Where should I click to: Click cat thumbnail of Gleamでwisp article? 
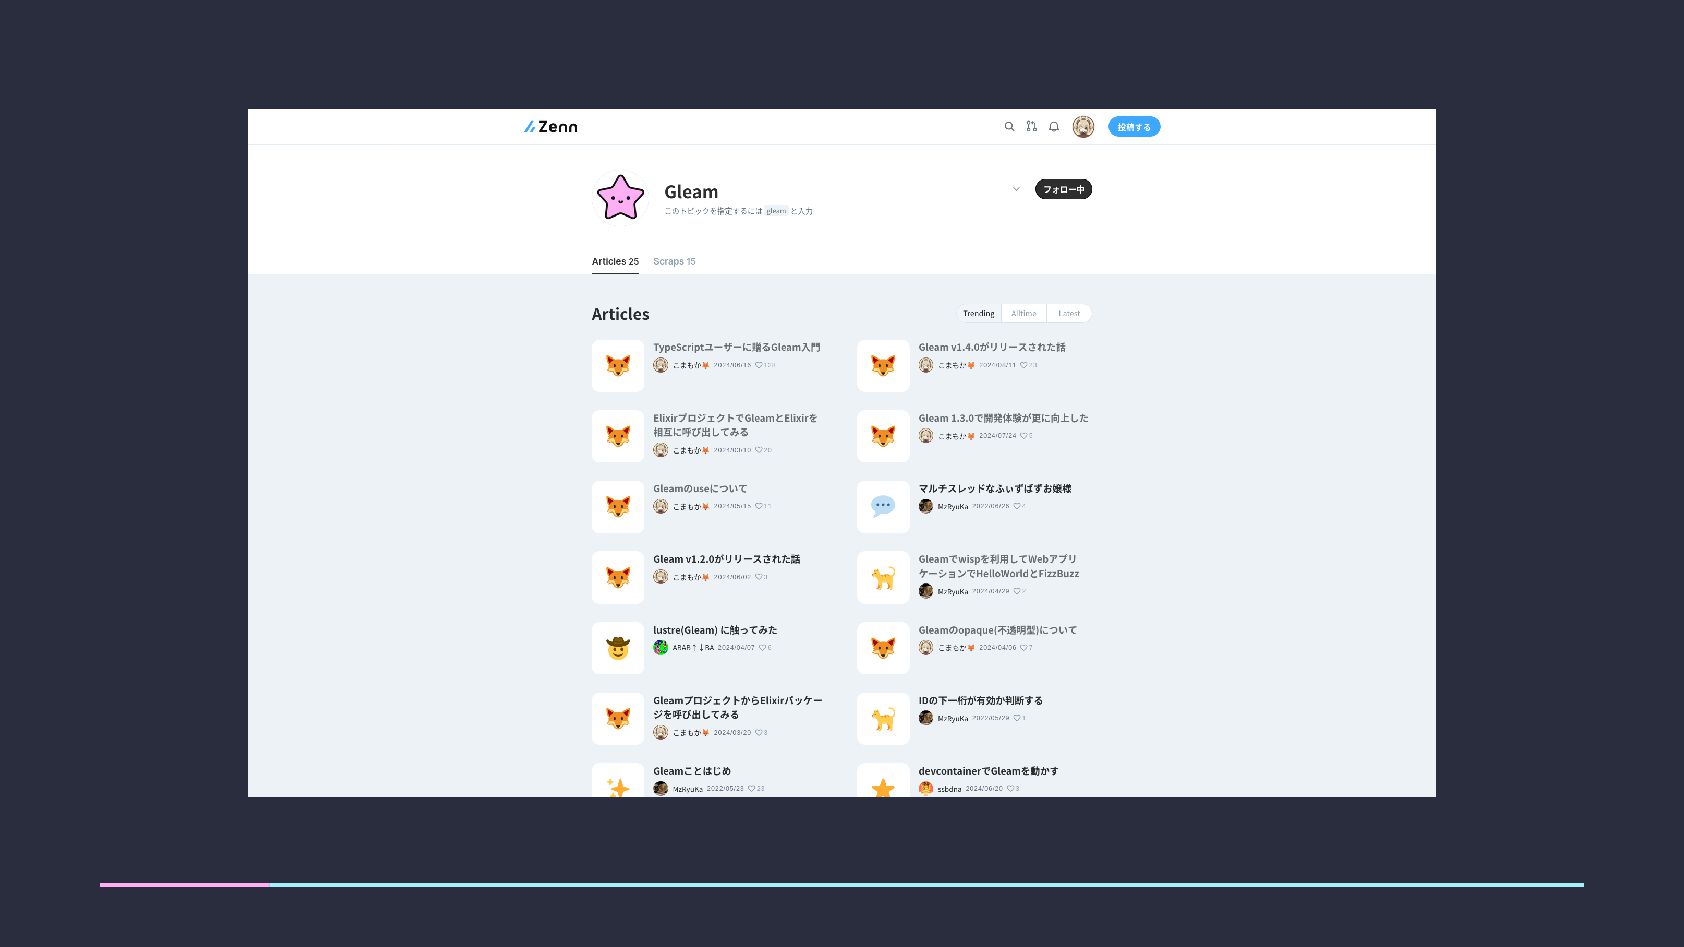tap(883, 577)
